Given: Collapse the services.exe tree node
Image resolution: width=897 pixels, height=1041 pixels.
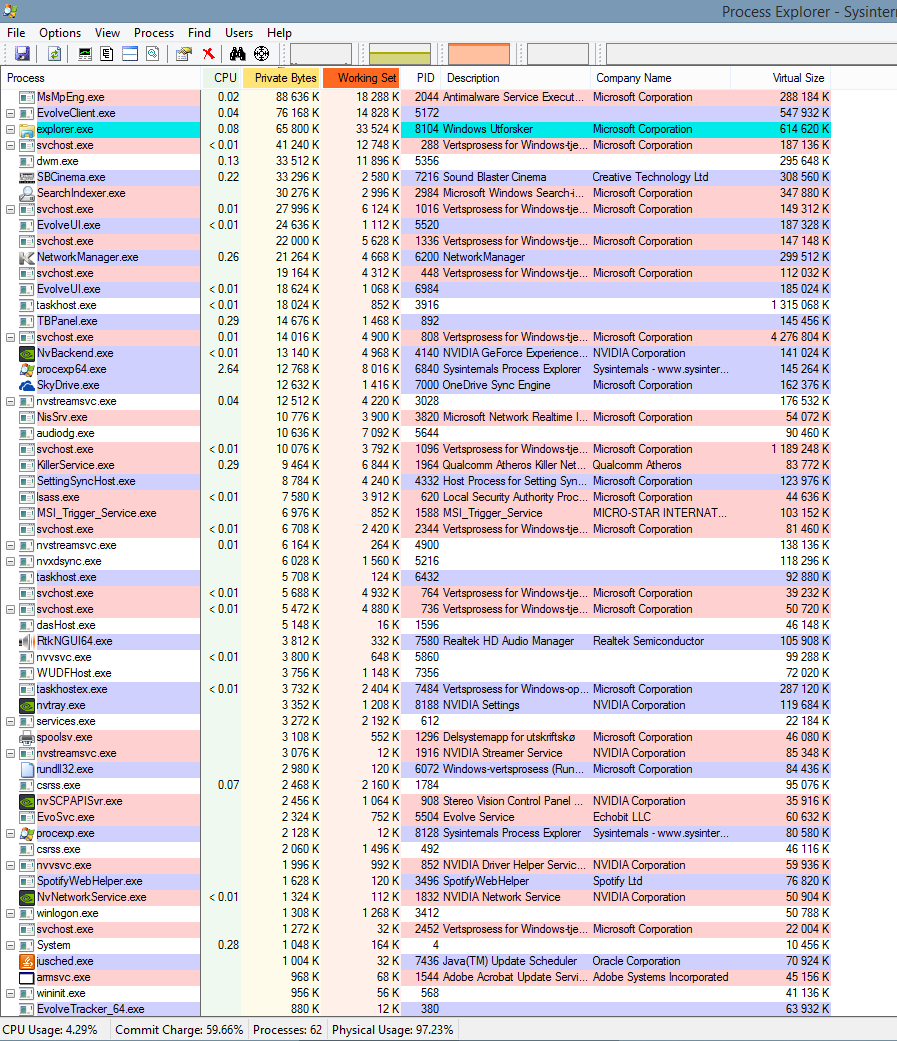Looking at the screenshot, I should click(11, 721).
